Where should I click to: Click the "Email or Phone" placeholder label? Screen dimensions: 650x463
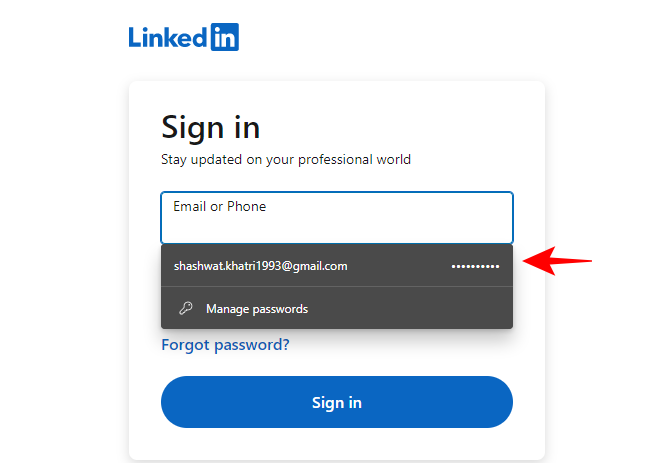point(219,207)
